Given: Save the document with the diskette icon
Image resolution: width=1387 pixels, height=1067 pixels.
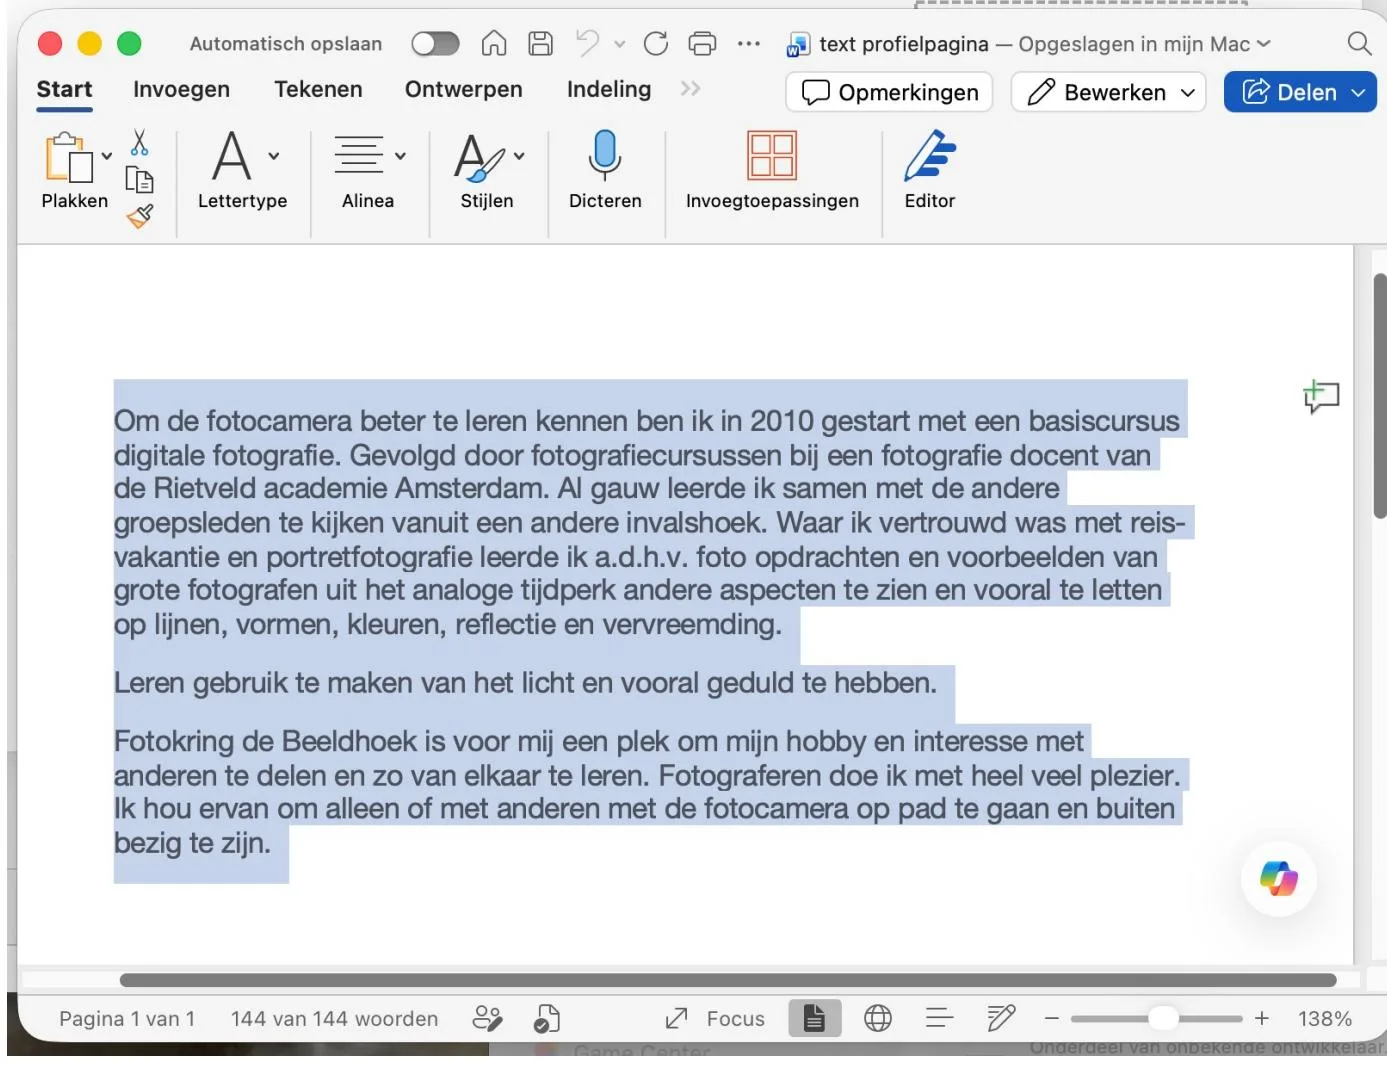Looking at the screenshot, I should [541, 43].
